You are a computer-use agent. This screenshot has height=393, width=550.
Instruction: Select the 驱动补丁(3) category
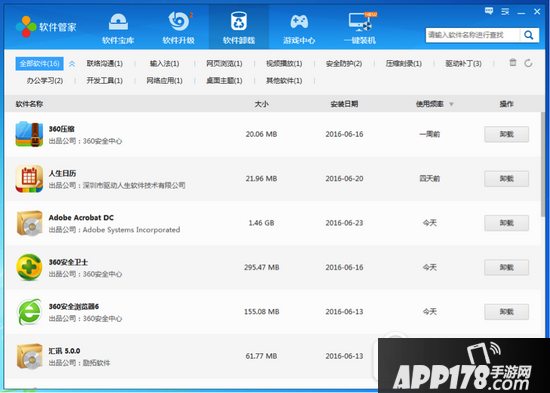click(x=463, y=64)
